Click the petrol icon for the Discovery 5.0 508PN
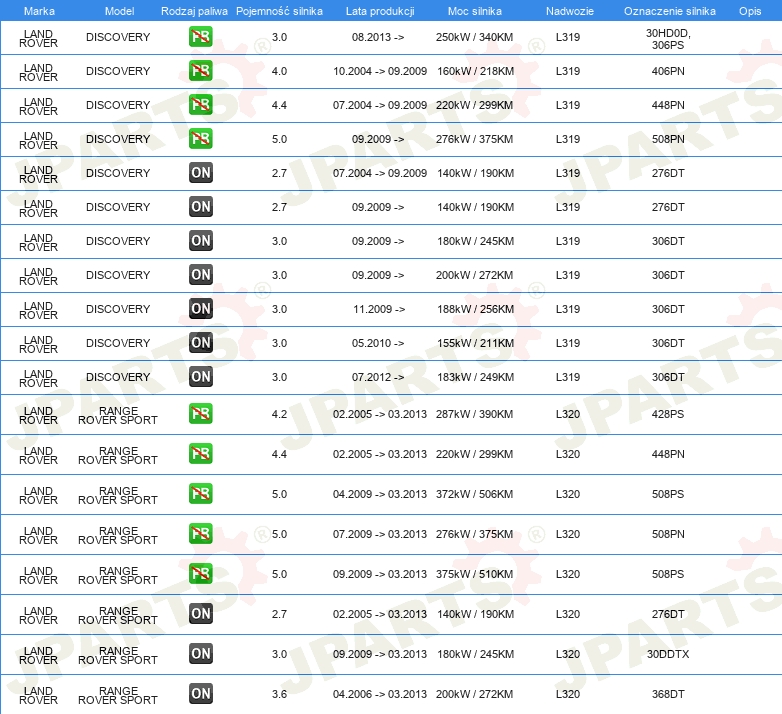 [200, 138]
